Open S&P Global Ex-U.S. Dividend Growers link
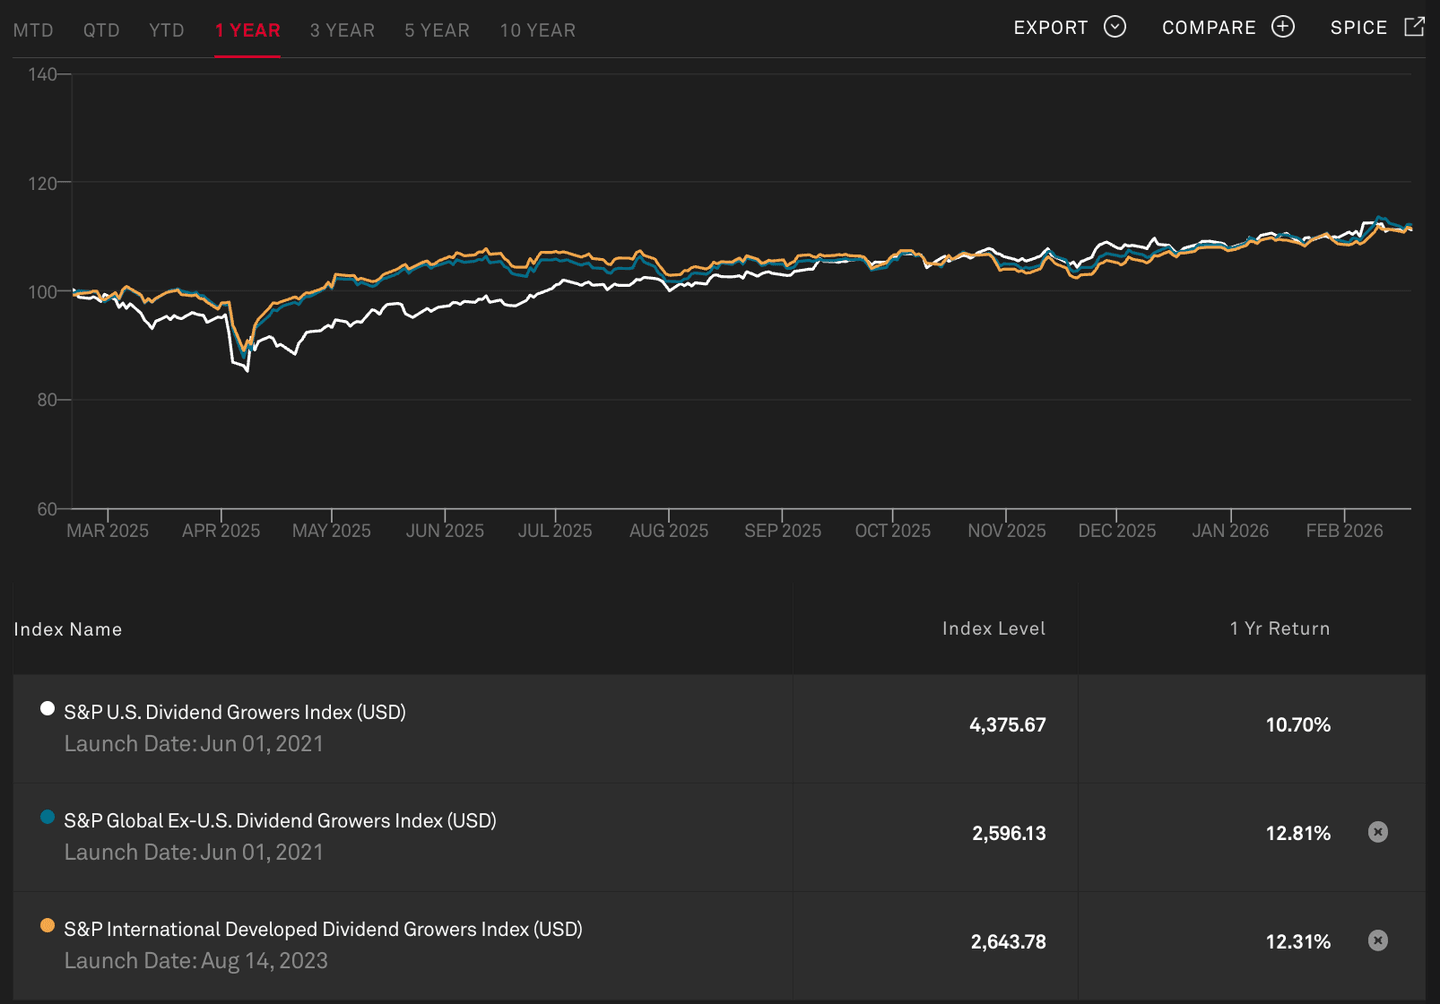 point(280,821)
